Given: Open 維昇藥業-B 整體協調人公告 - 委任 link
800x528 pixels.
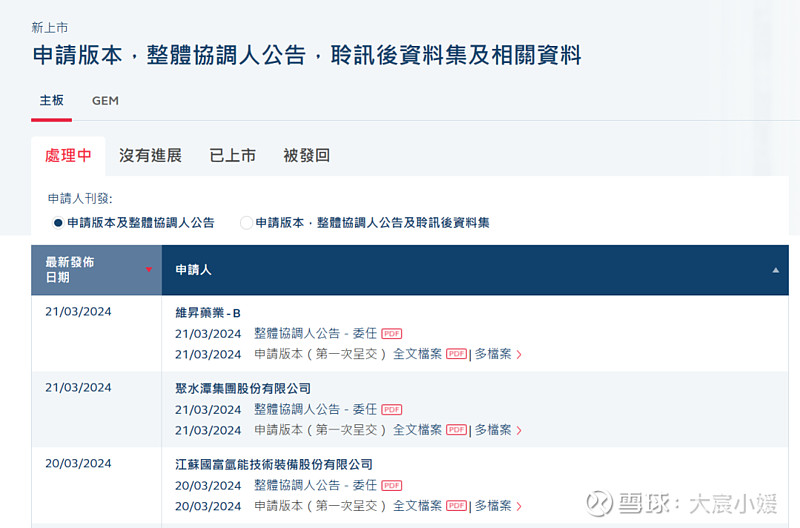Looking at the screenshot, I should point(315,334).
